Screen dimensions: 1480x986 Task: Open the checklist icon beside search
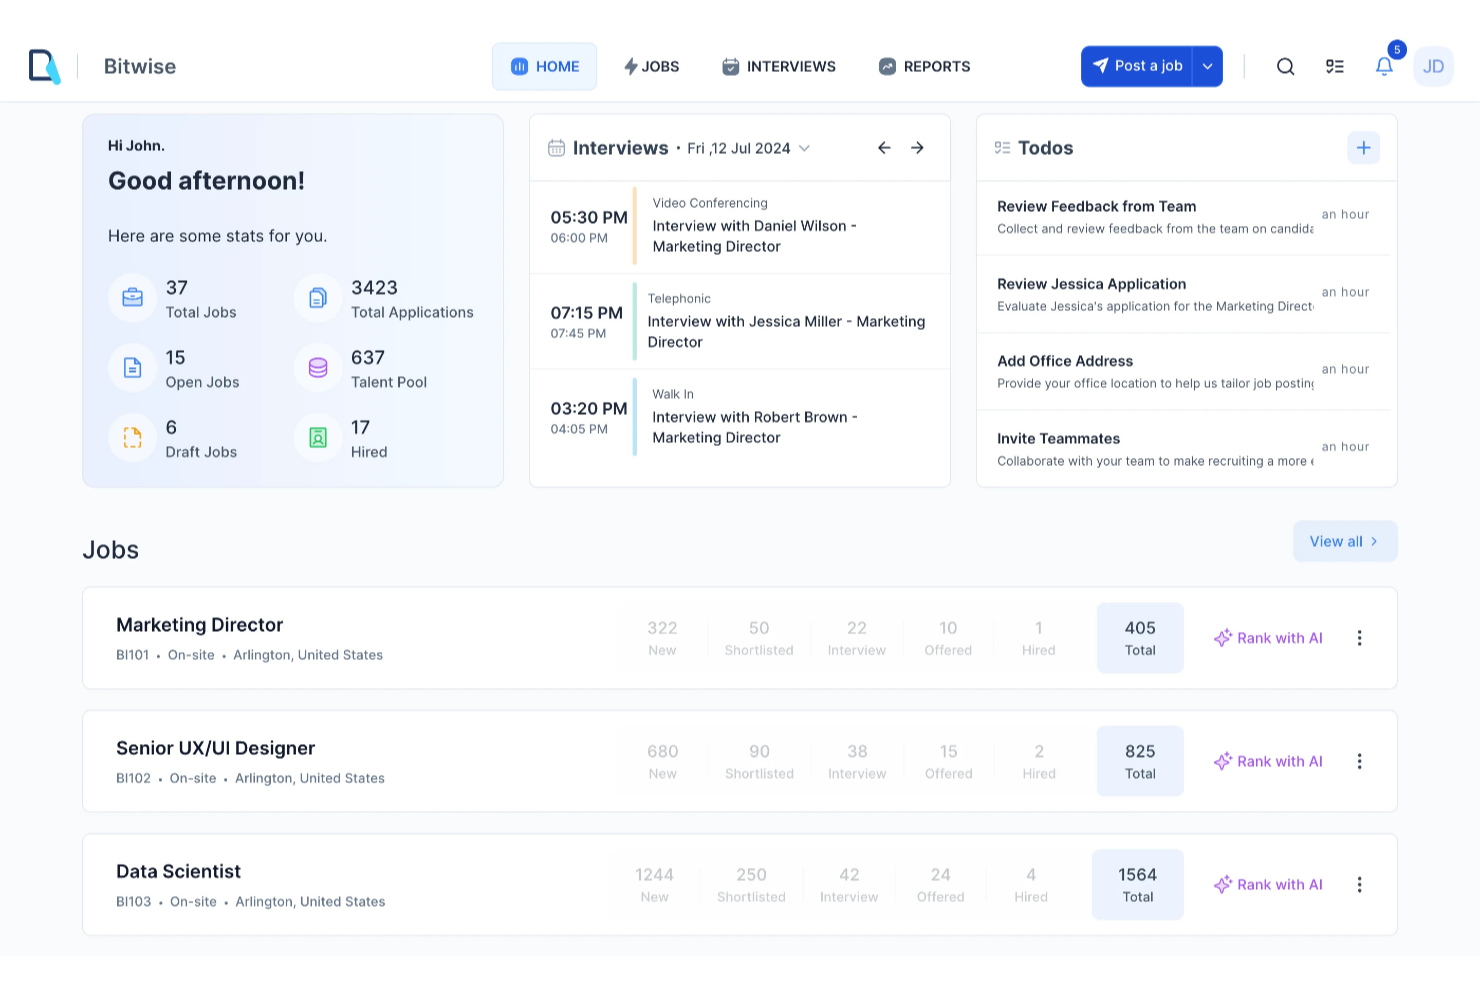coord(1335,66)
